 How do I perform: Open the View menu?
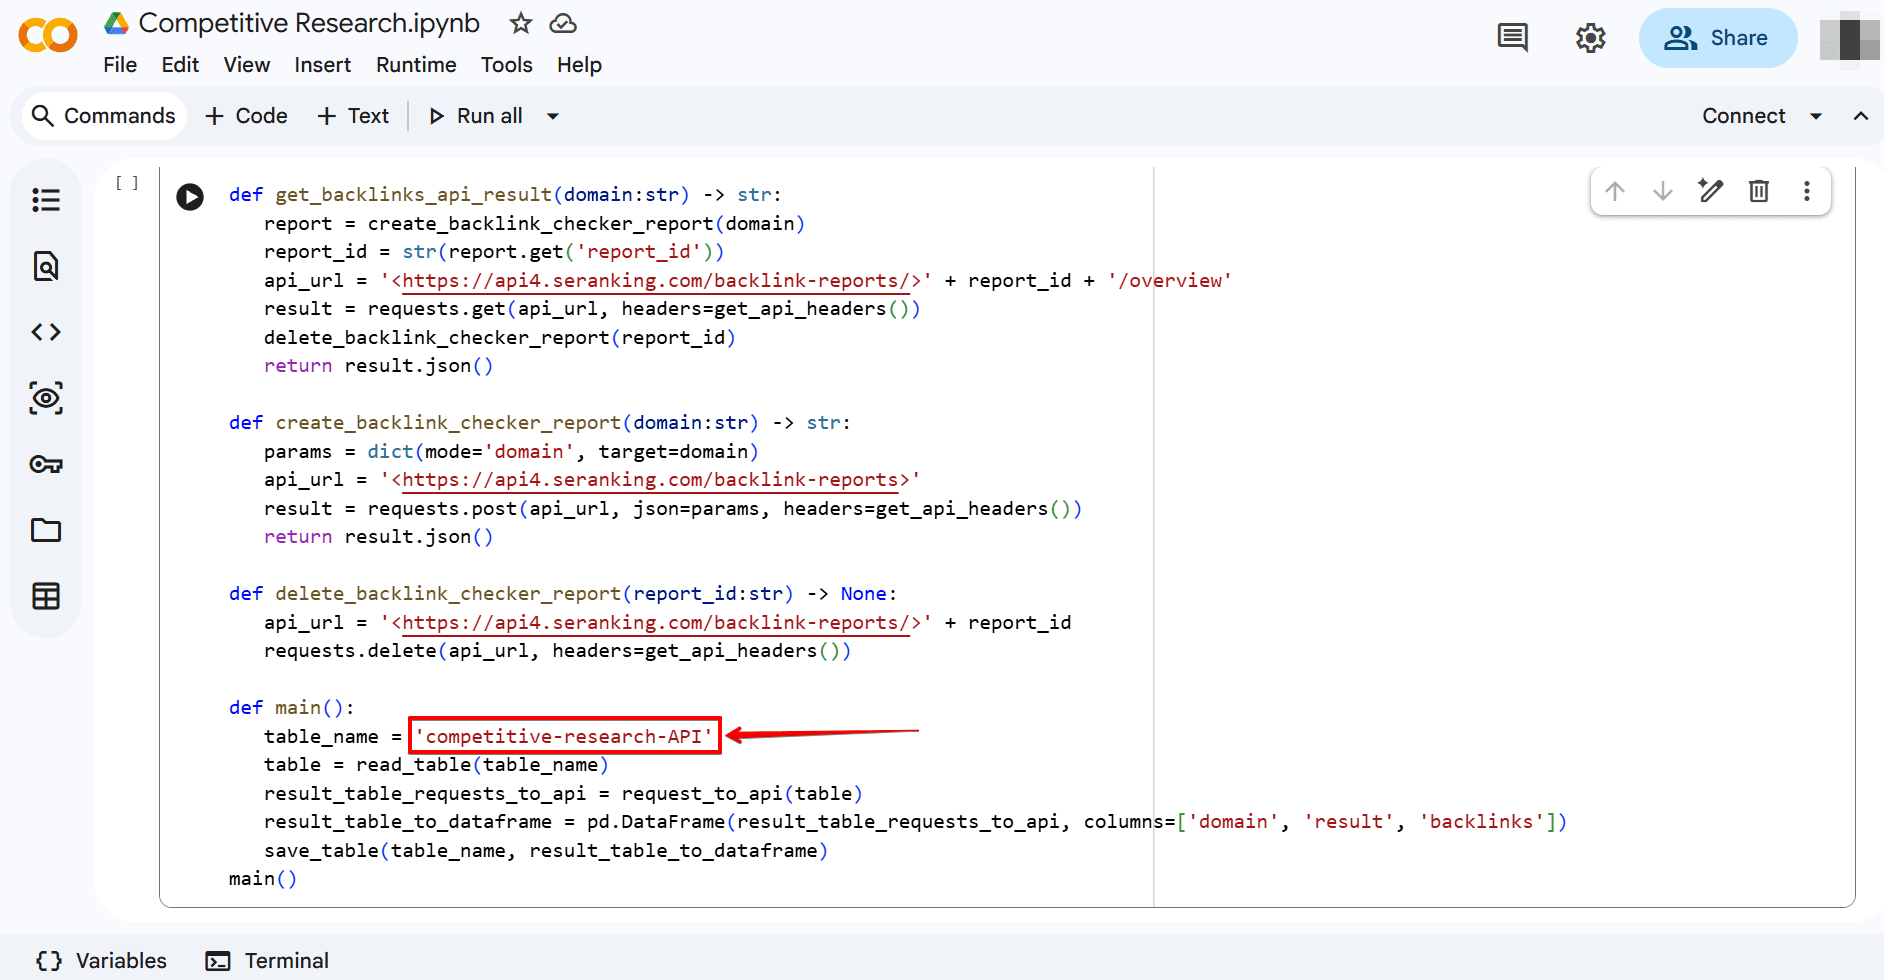247,65
